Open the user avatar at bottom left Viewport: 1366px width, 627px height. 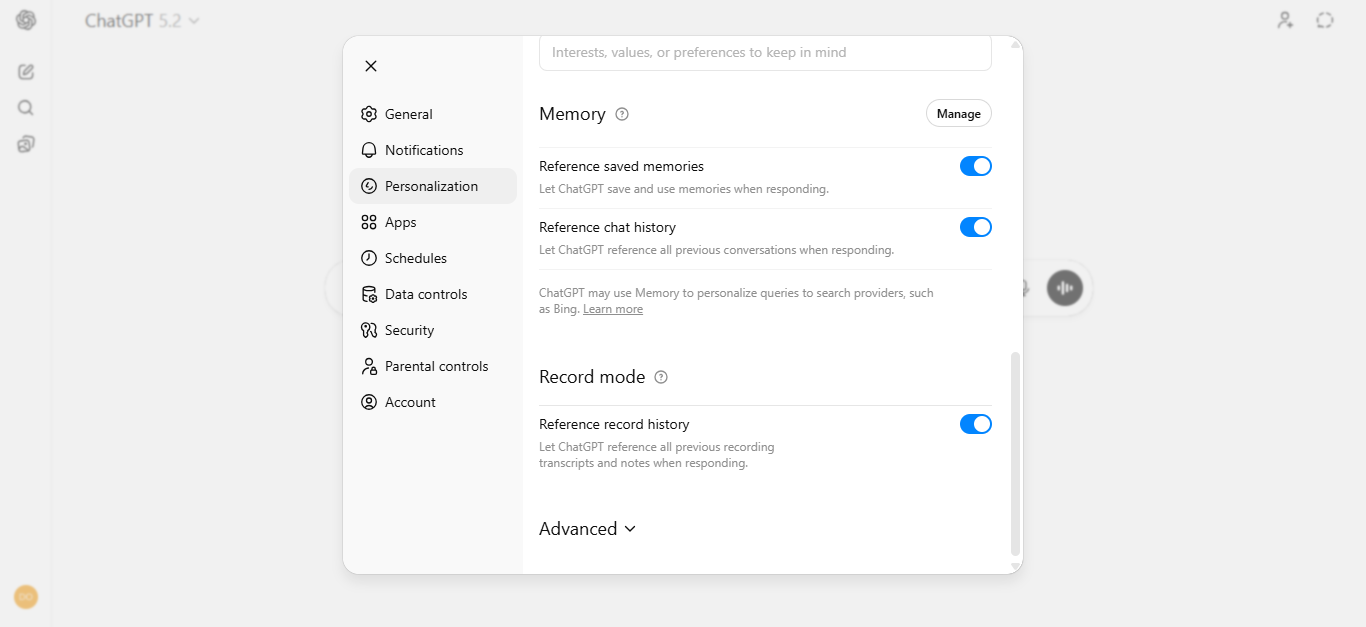click(26, 597)
